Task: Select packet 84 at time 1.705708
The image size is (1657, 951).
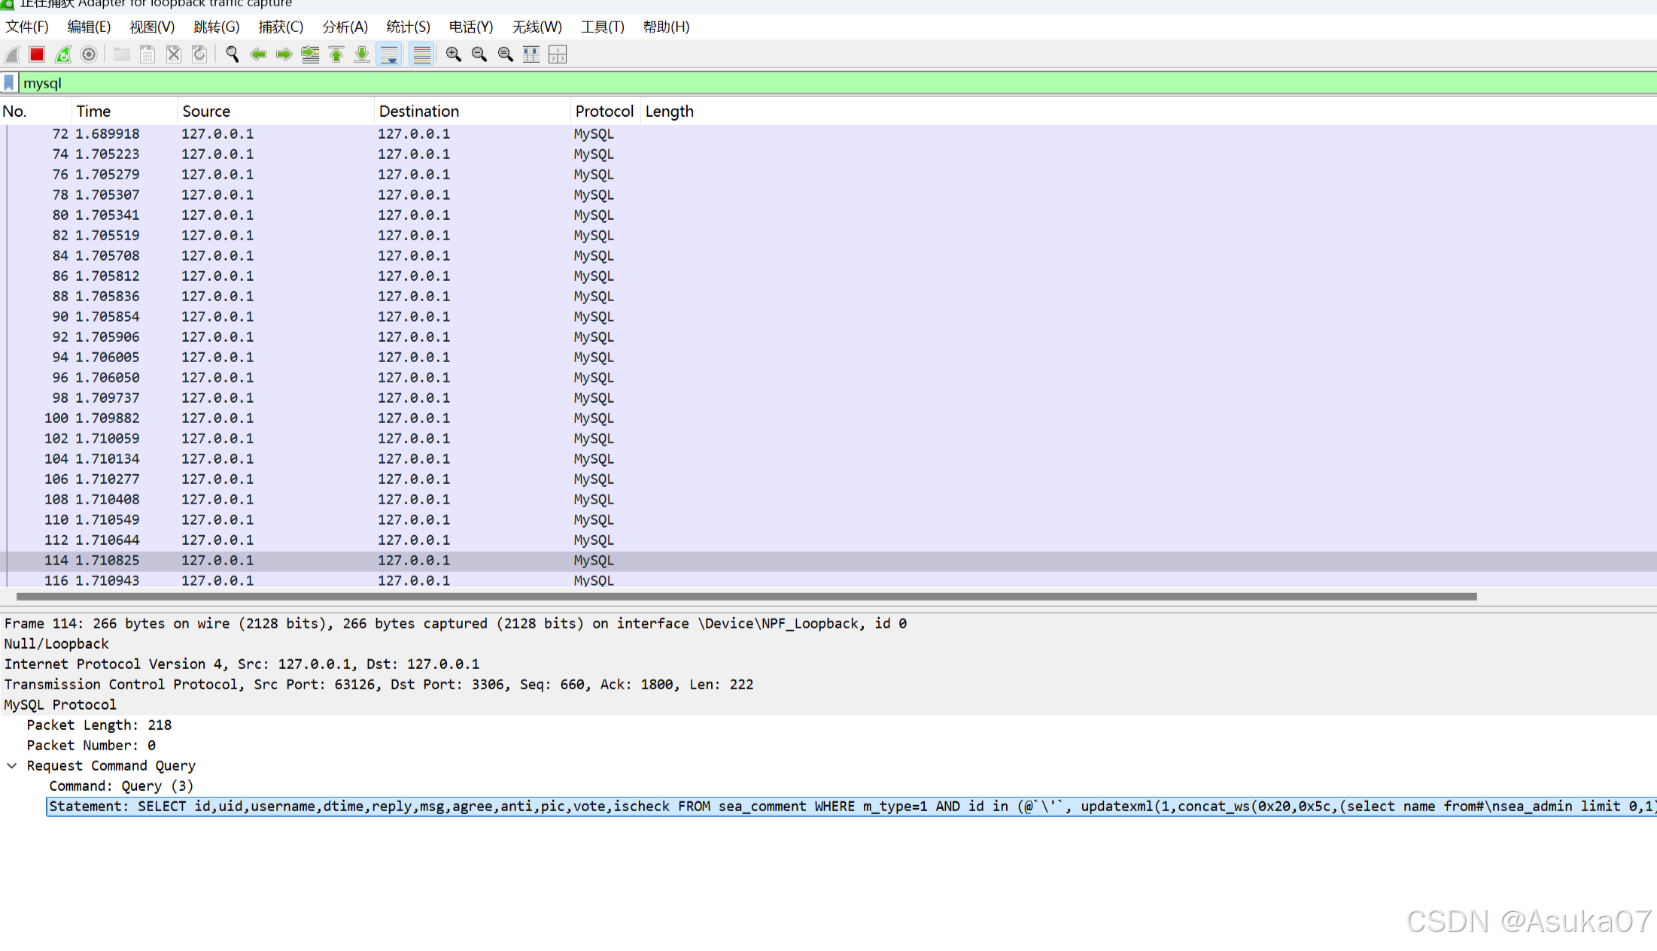Action: click(828, 256)
